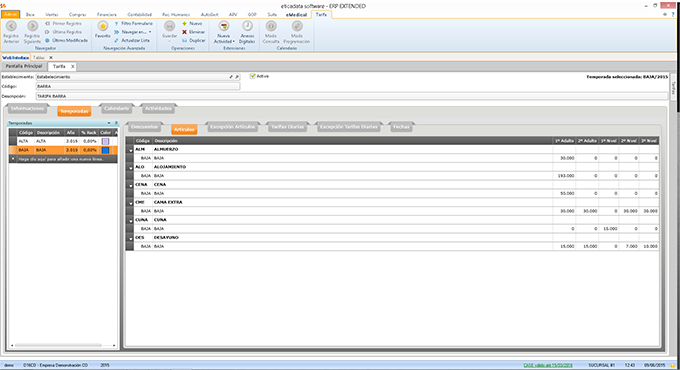
Task: Collapse the ALMUERZO group
Action: [x=131, y=150]
